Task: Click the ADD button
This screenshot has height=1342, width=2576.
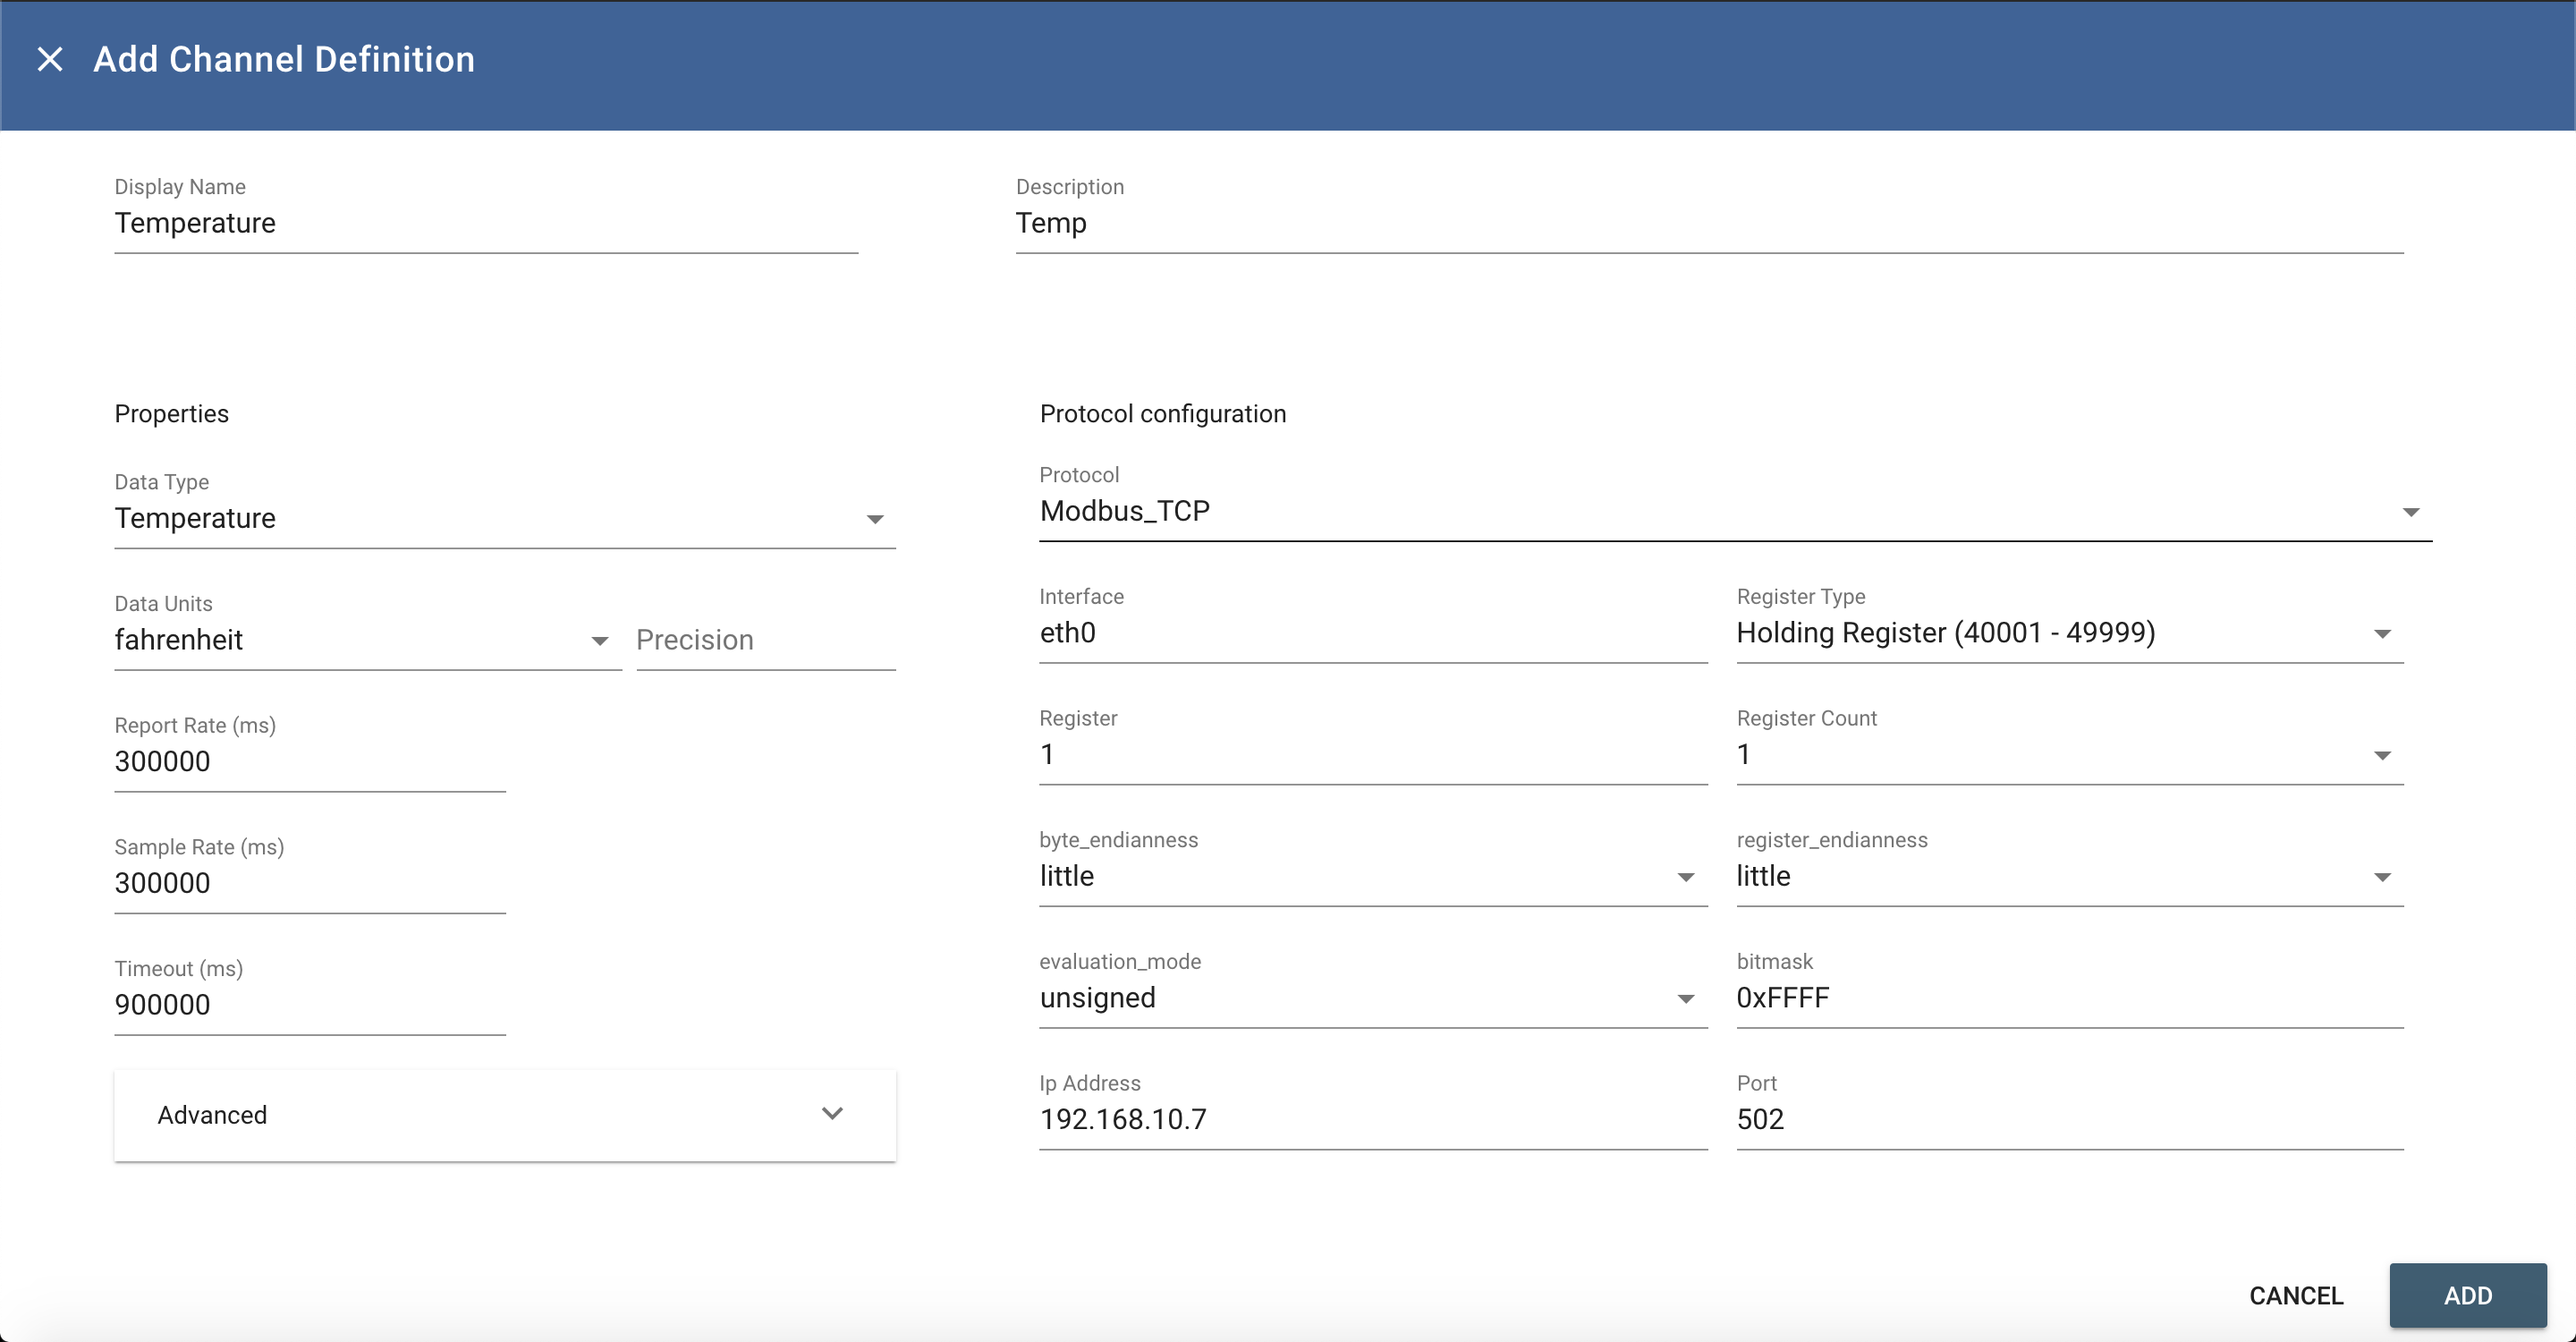Action: click(x=2468, y=1295)
